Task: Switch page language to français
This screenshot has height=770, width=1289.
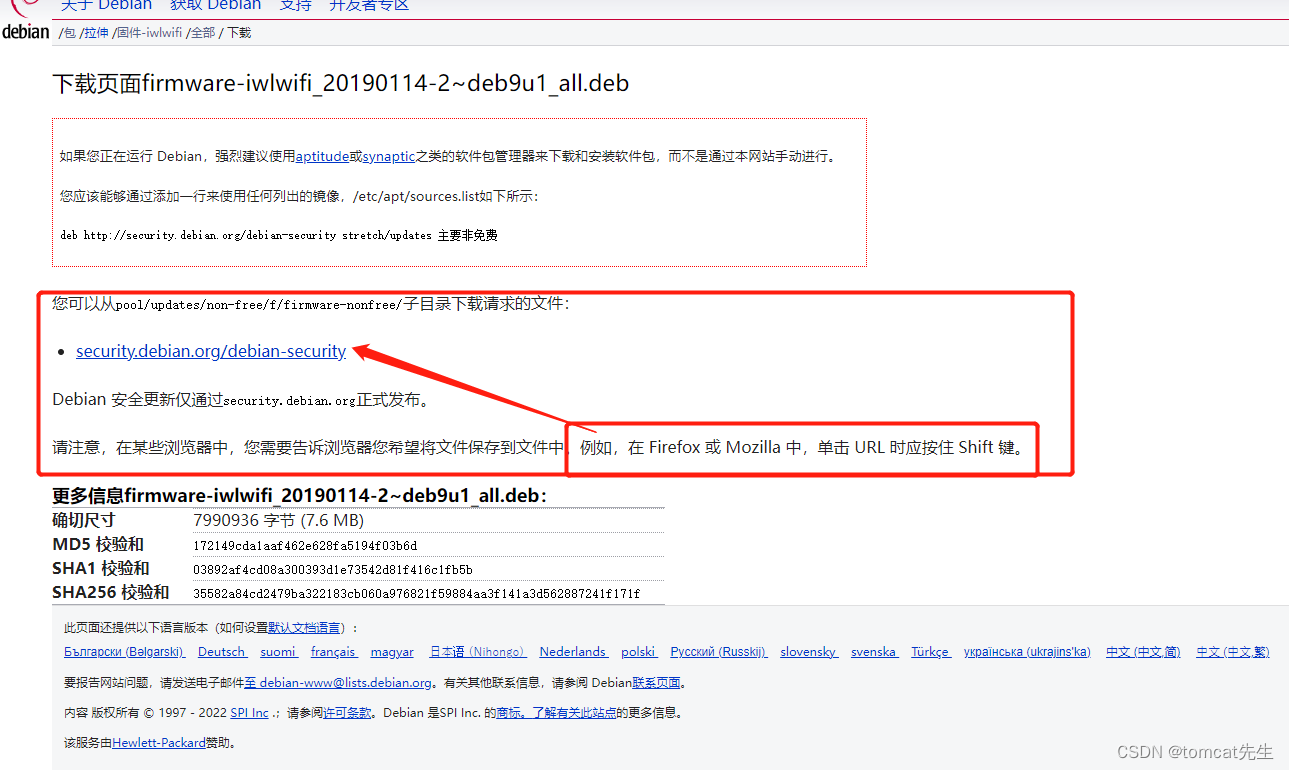Action: point(334,652)
